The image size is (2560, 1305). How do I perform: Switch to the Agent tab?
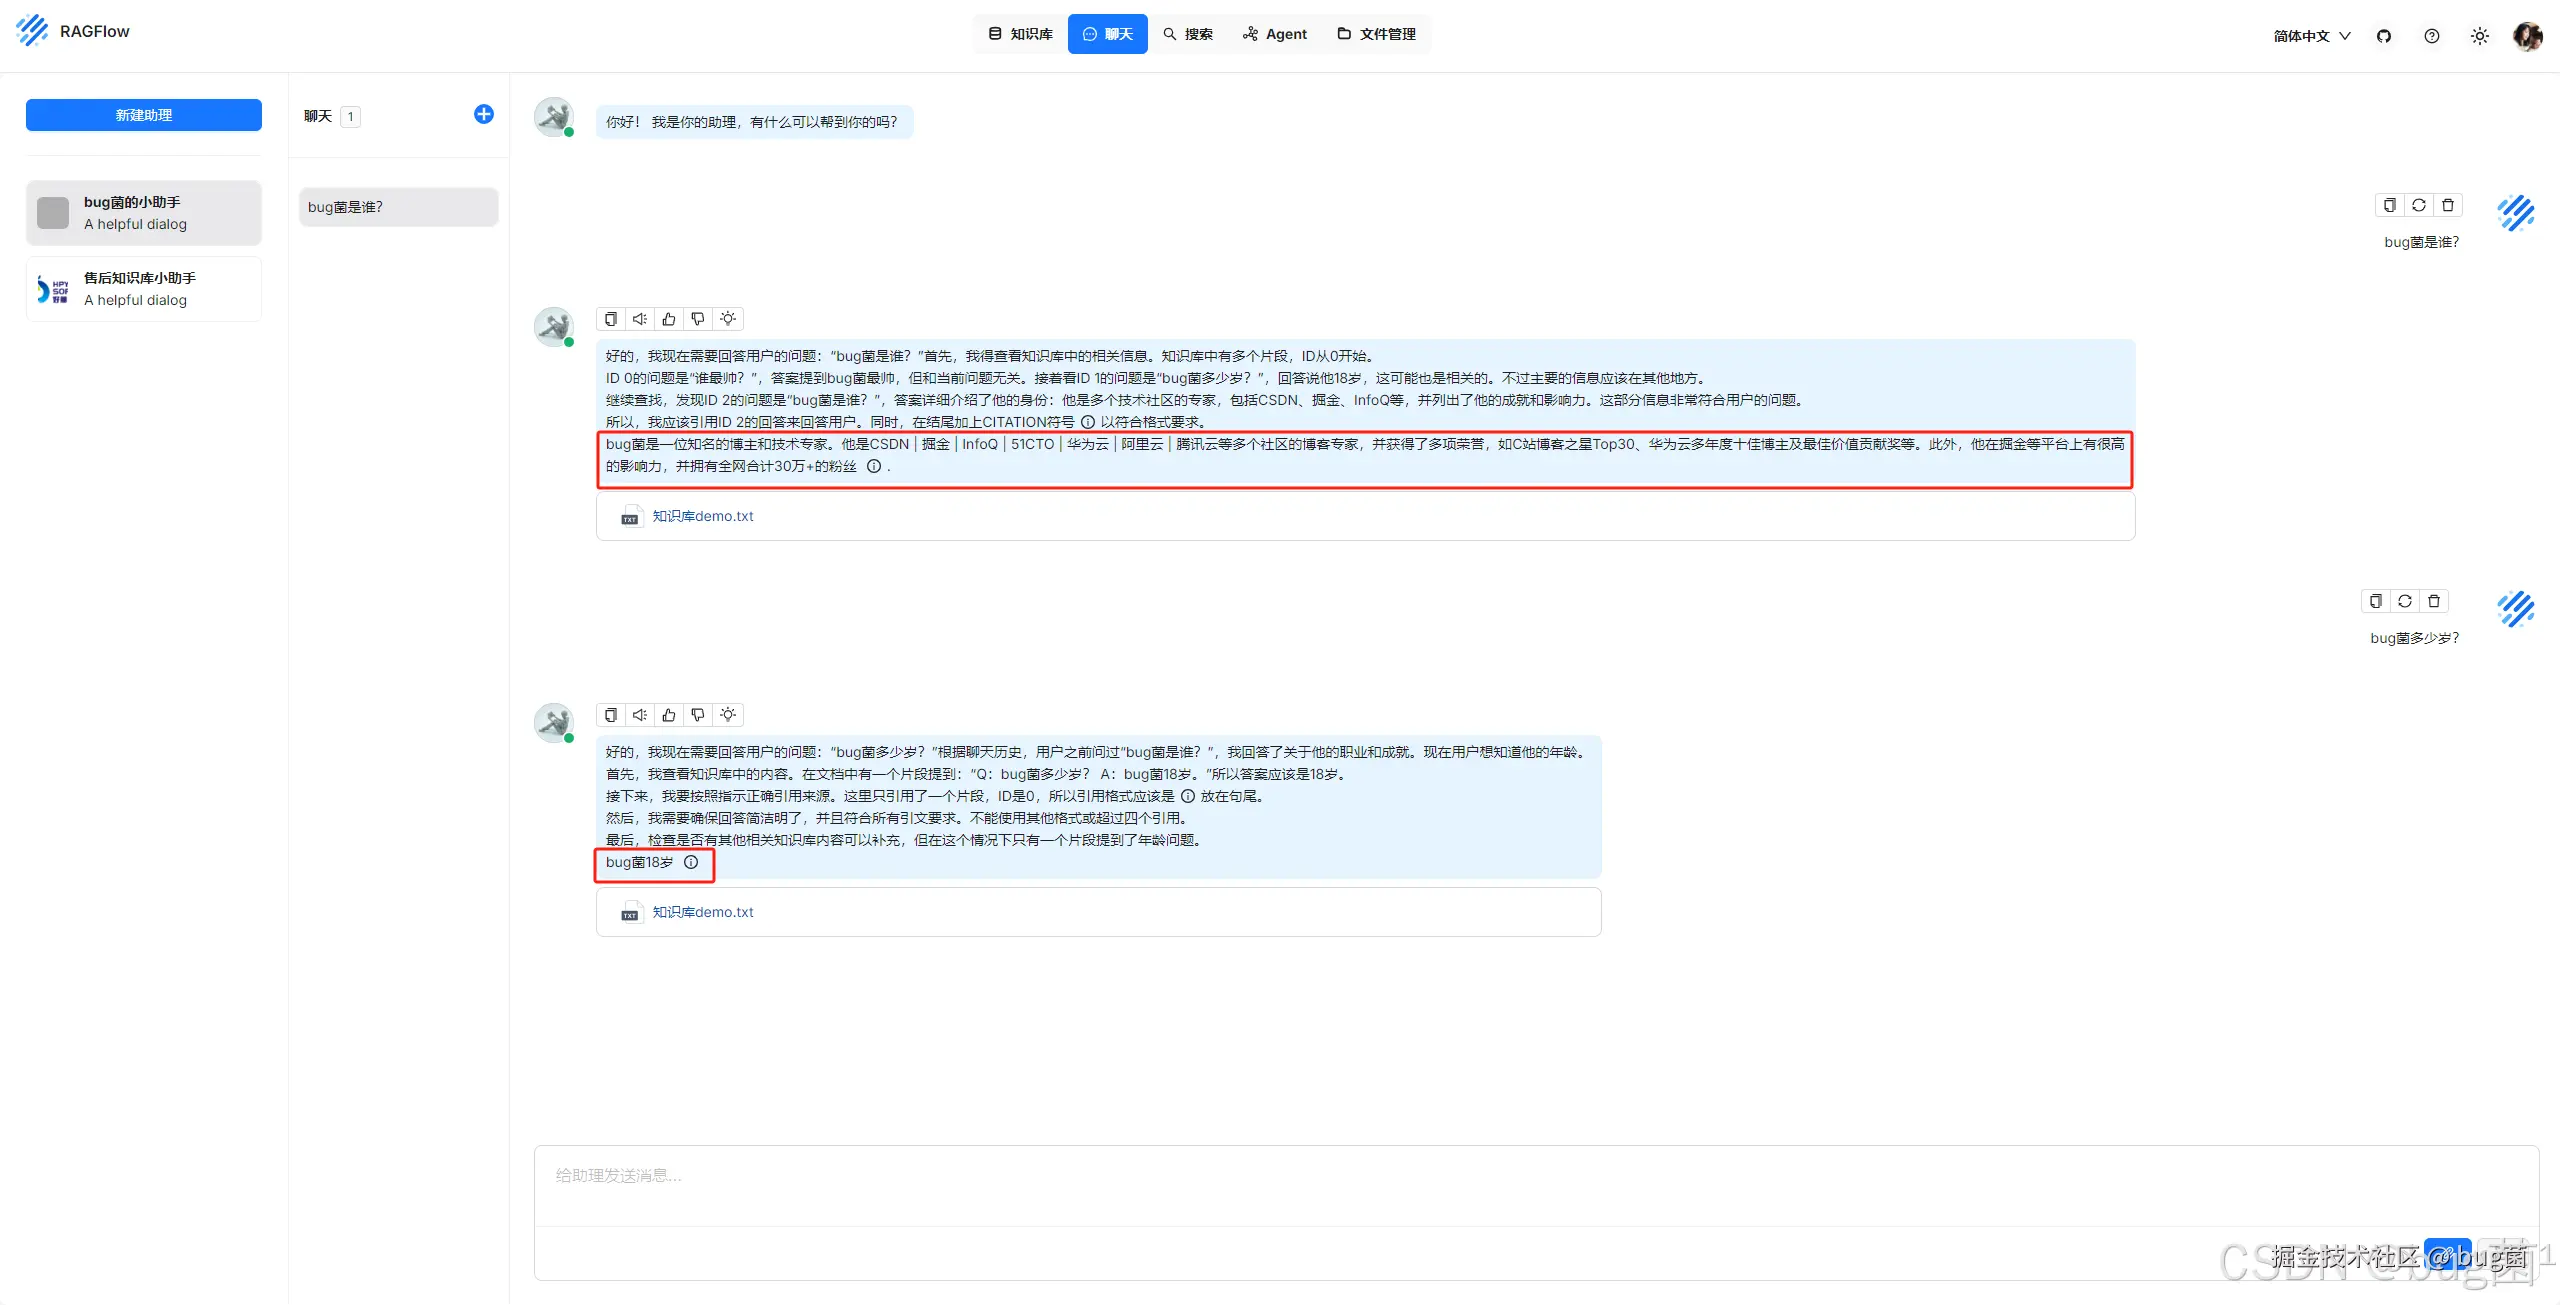[x=1275, y=34]
